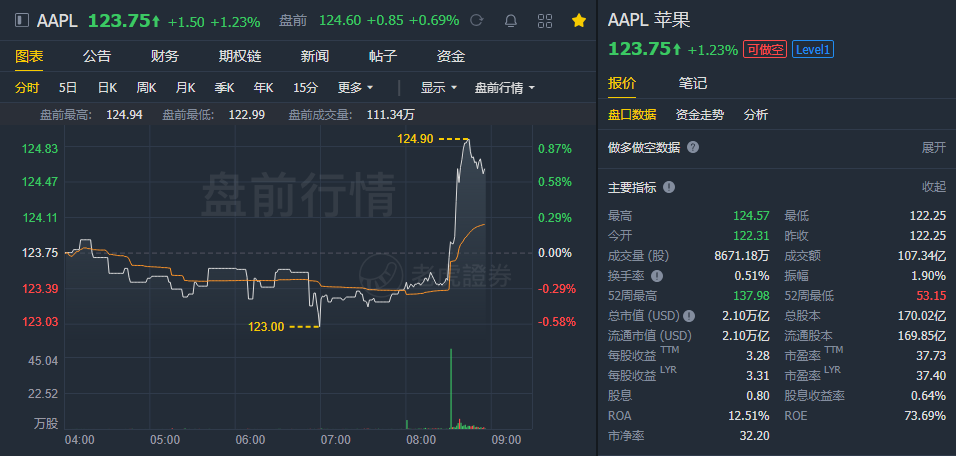This screenshot has height=456, width=956.
Task: Open the 笔记 notes tab
Action: pyautogui.click(x=692, y=83)
